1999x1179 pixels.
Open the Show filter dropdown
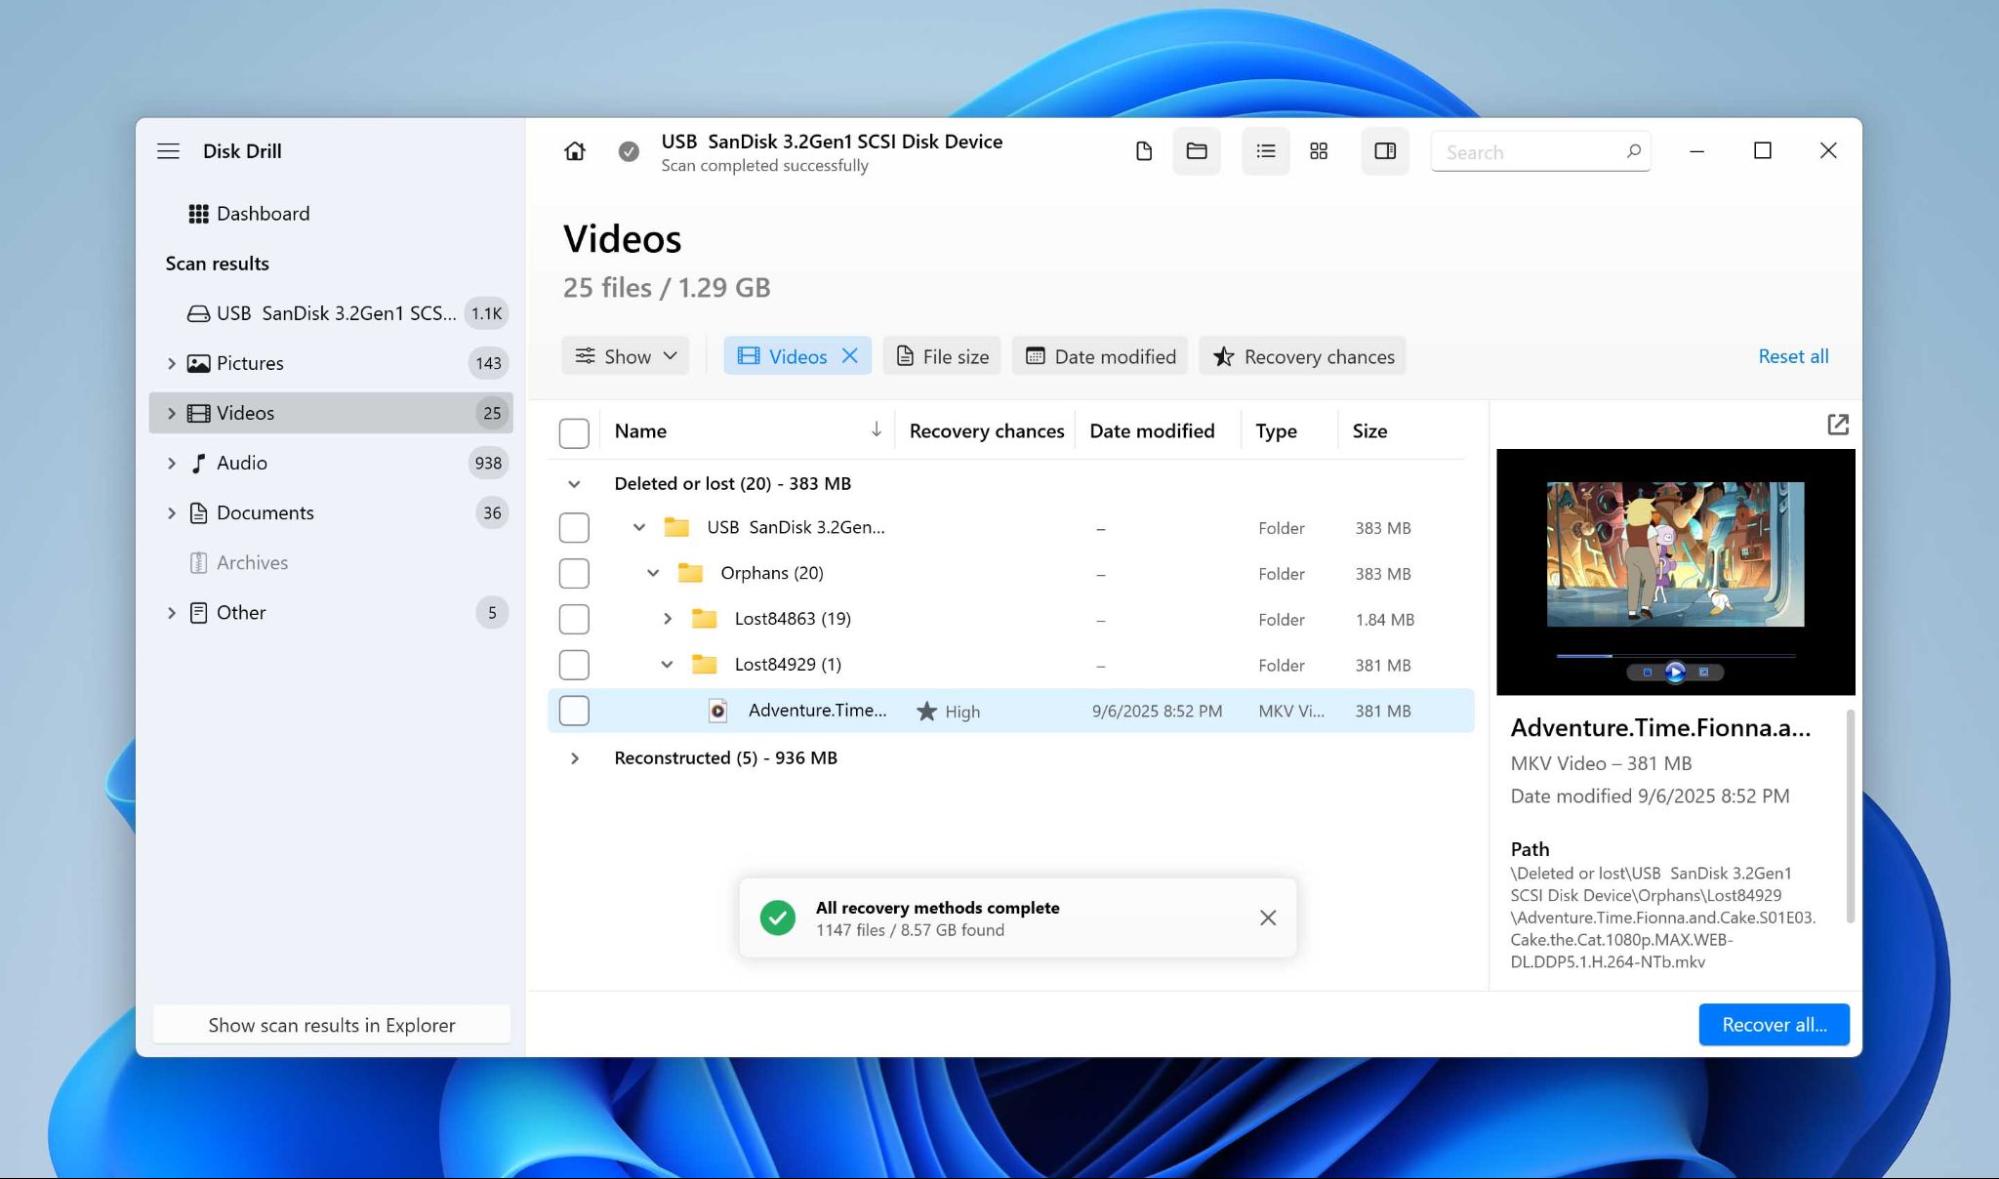tap(625, 355)
